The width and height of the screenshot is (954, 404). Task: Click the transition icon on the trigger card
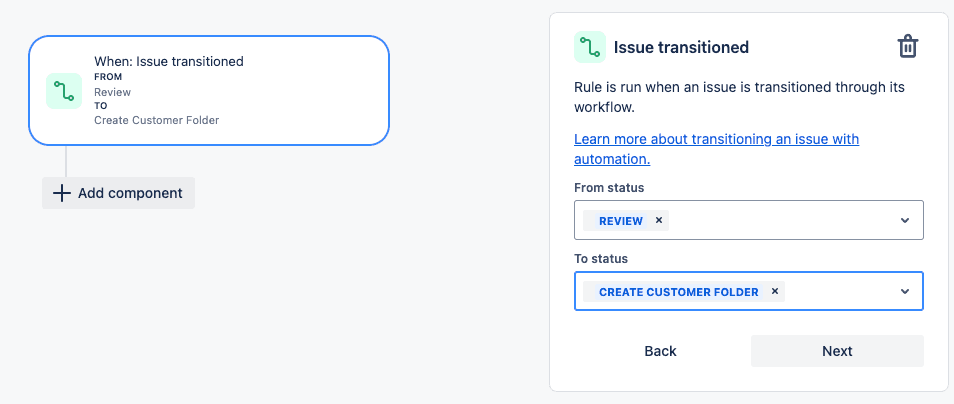[64, 91]
